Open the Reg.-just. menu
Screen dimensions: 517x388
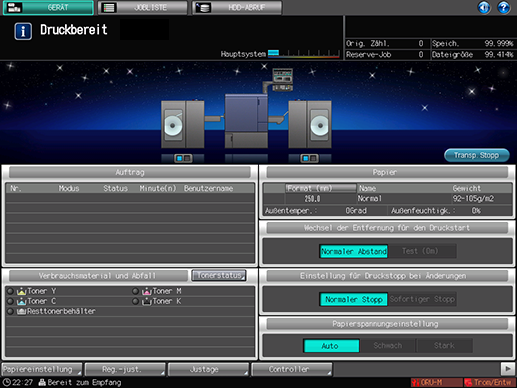click(125, 369)
